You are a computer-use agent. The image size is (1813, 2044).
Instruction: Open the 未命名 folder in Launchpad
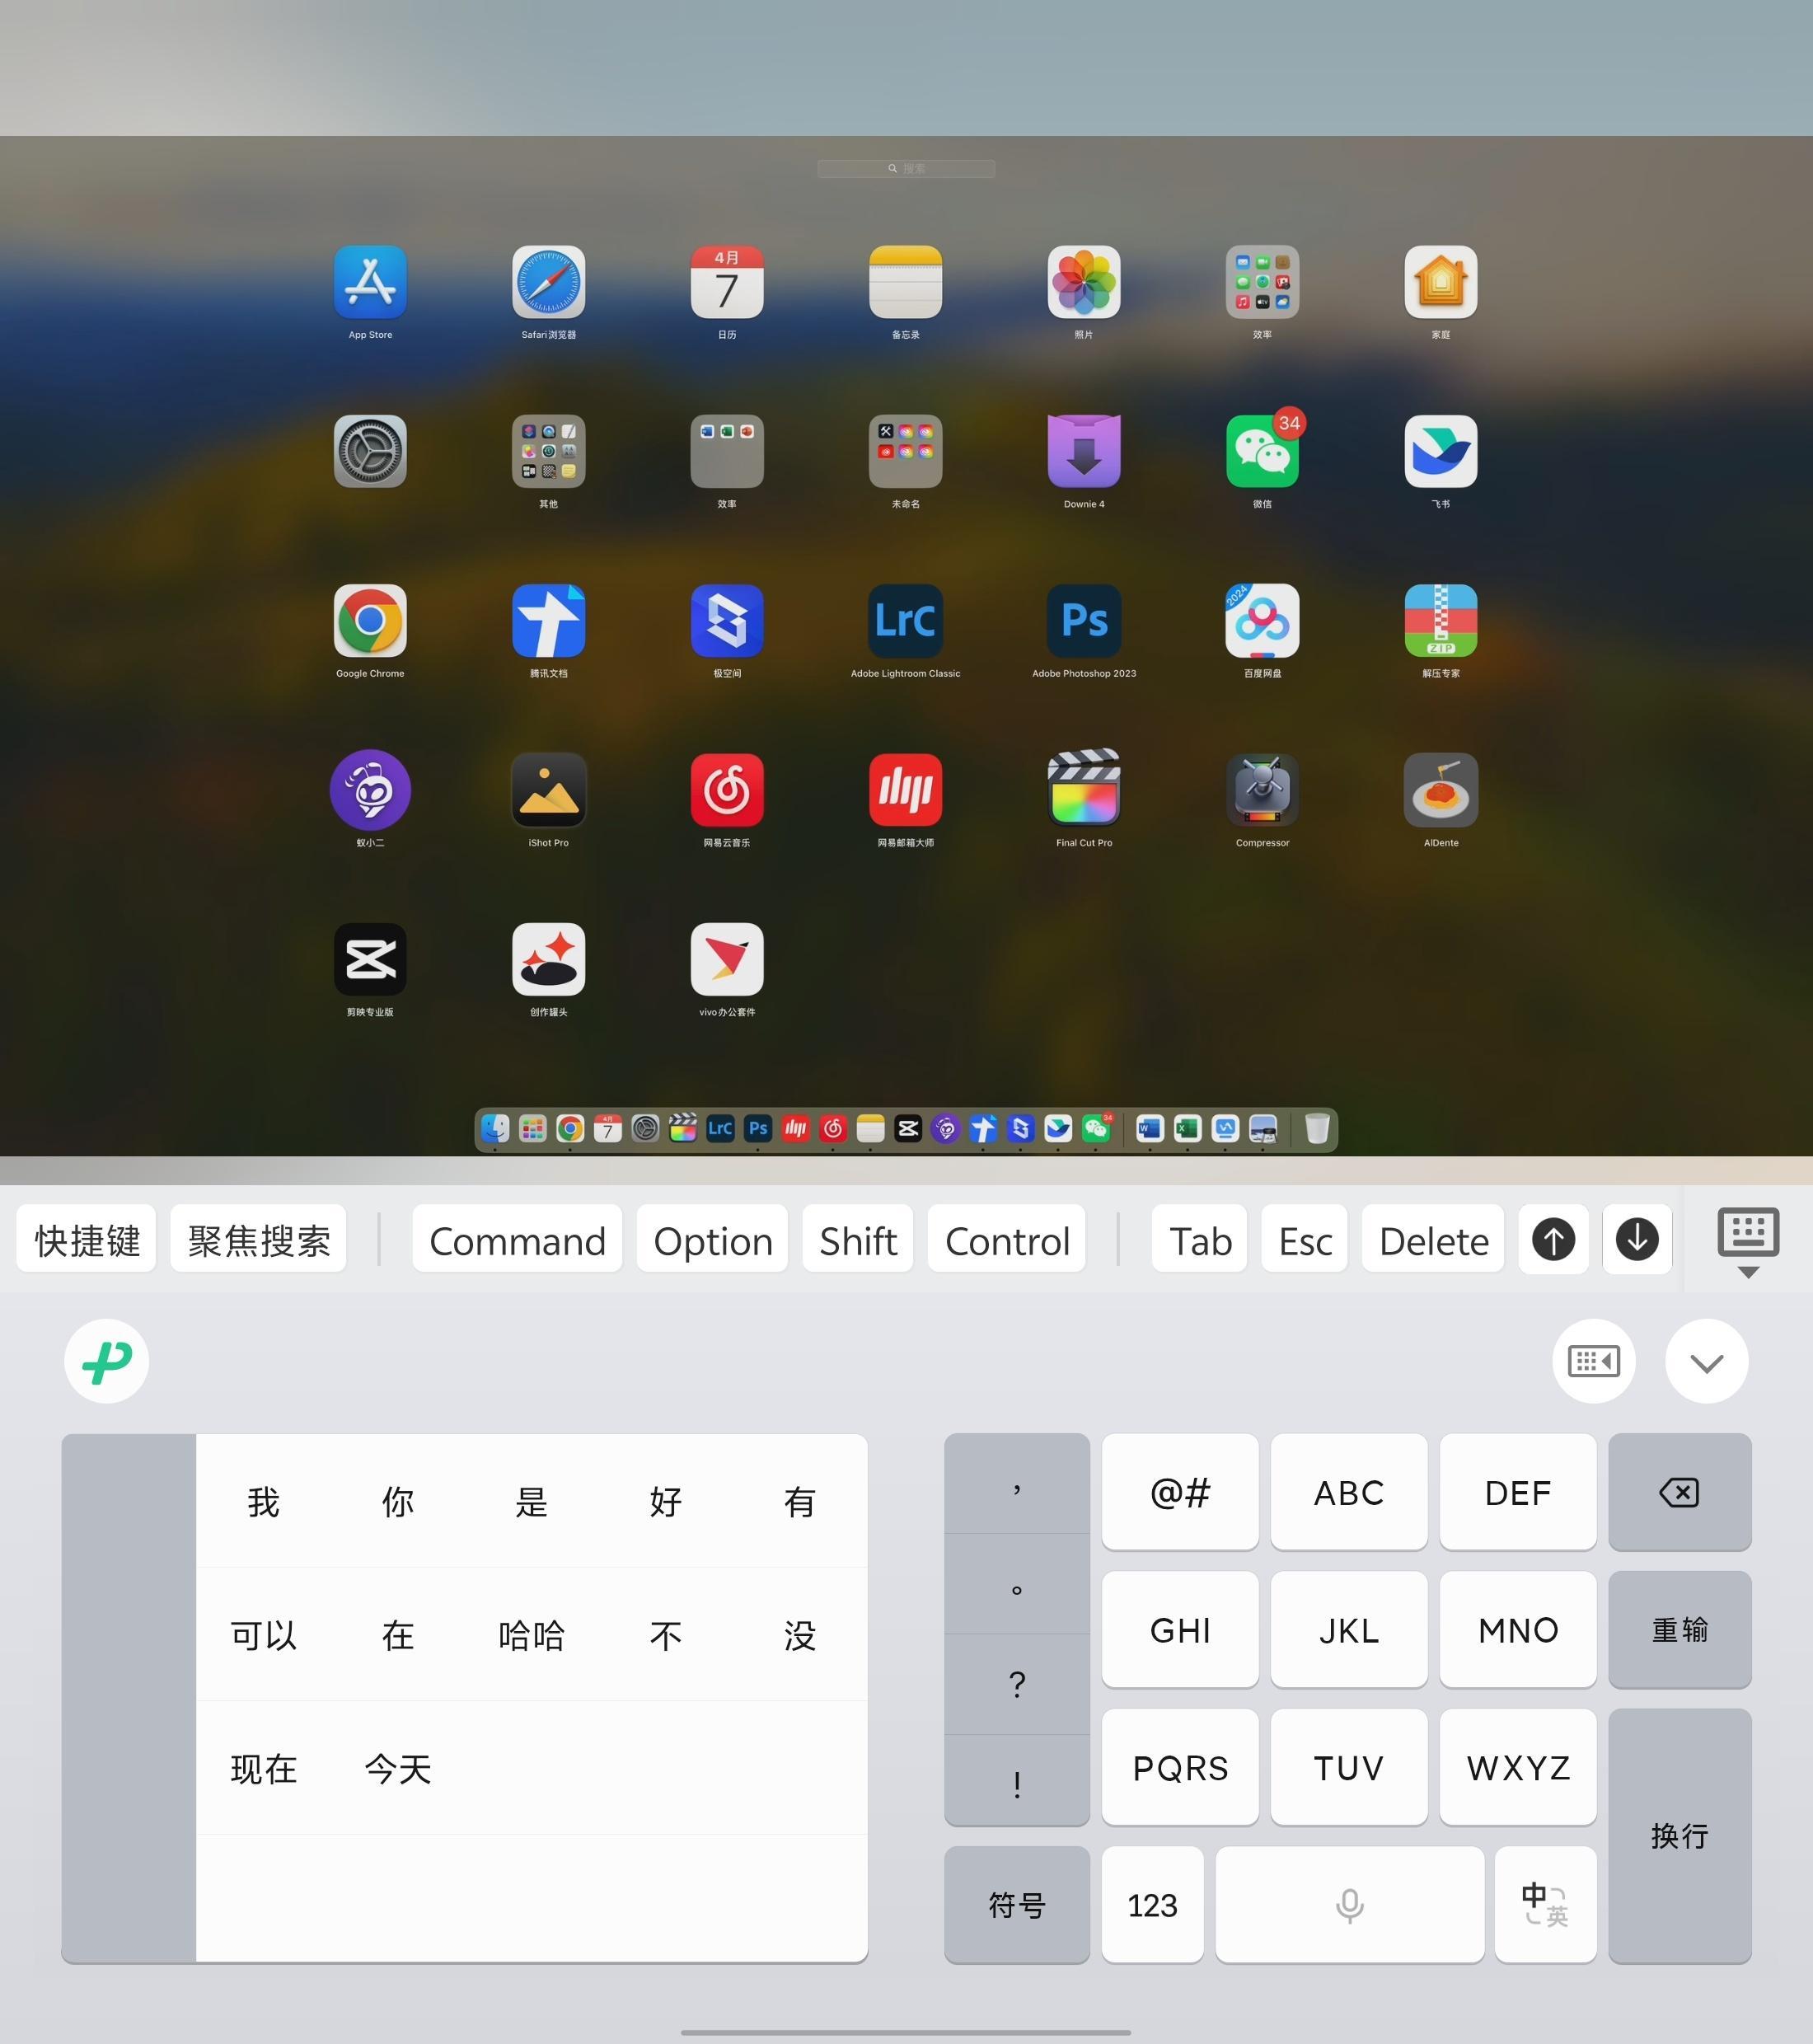pos(905,451)
